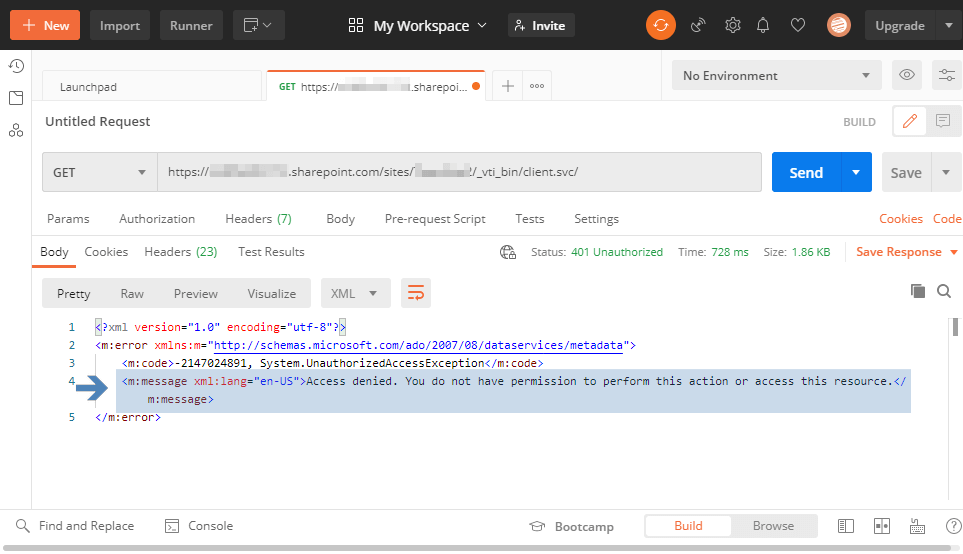Switch to the Launchpad tab
The image size is (963, 554).
pyautogui.click(x=151, y=87)
